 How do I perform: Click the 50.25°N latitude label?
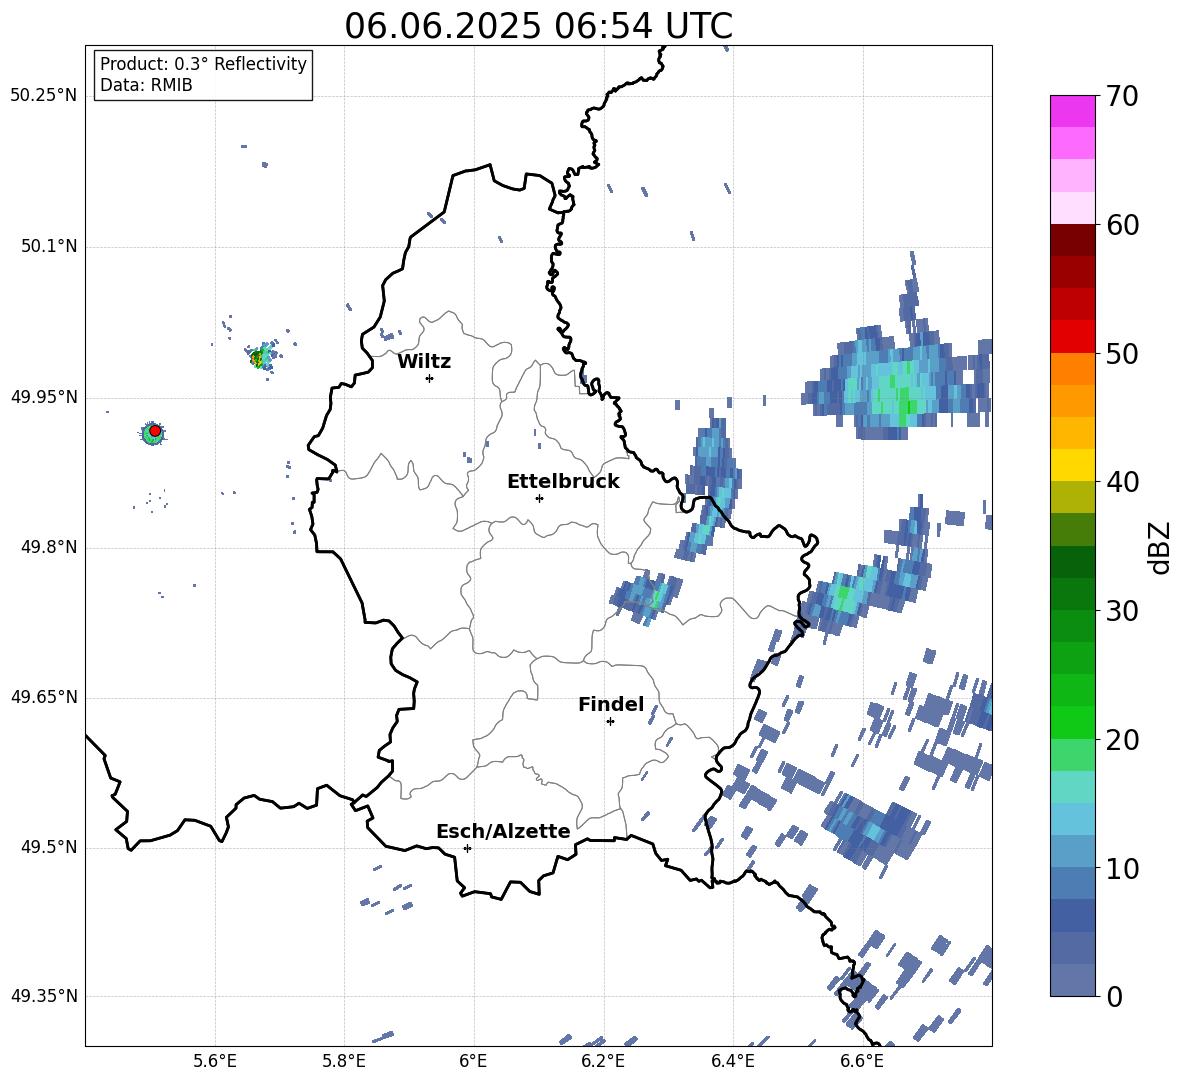click(44, 96)
